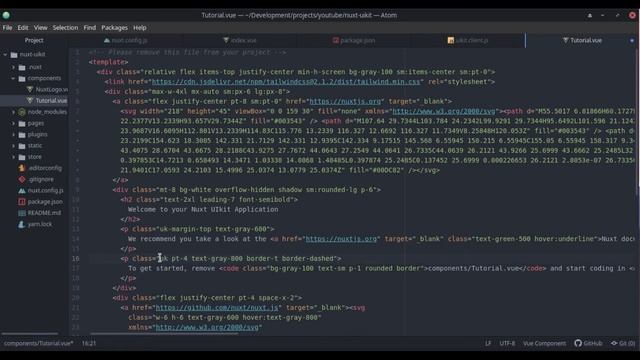
Task: Click the plugins folder icon
Action: 22,134
